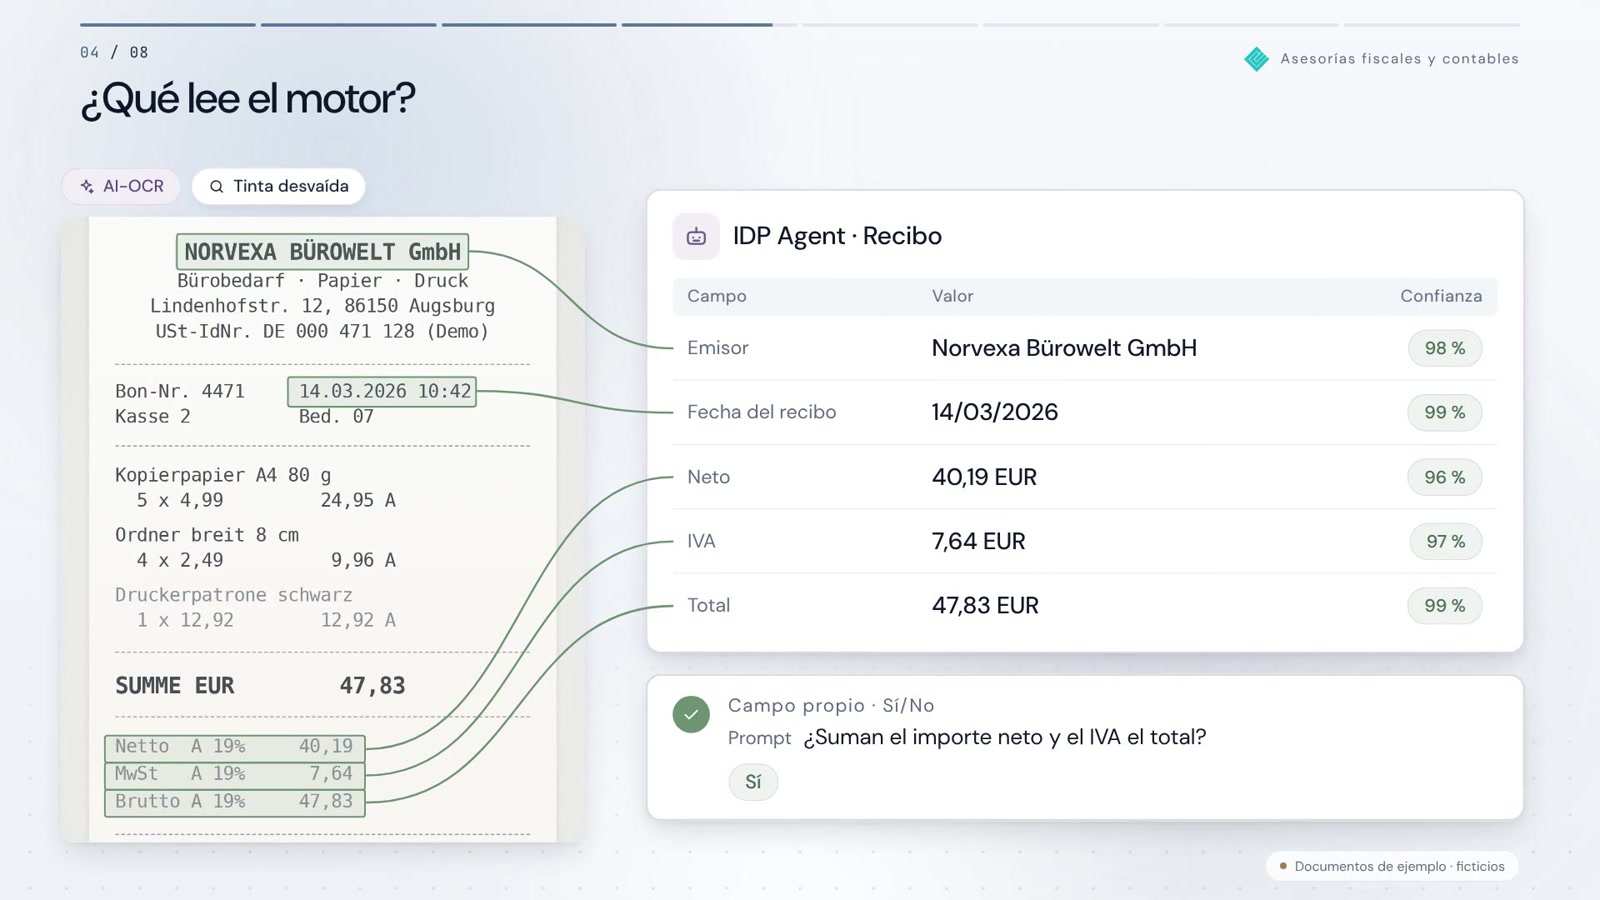The width and height of the screenshot is (1600, 900).
Task: Click the slide title ¿Qué lee el motor?
Action: (x=247, y=99)
